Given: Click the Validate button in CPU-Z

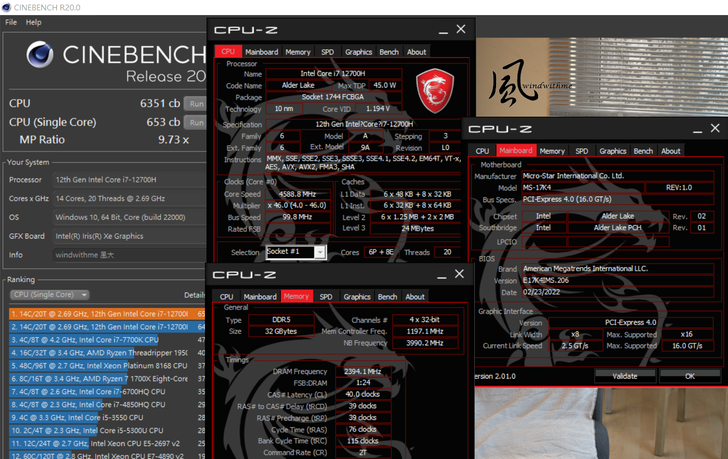Looking at the screenshot, I should click(625, 376).
